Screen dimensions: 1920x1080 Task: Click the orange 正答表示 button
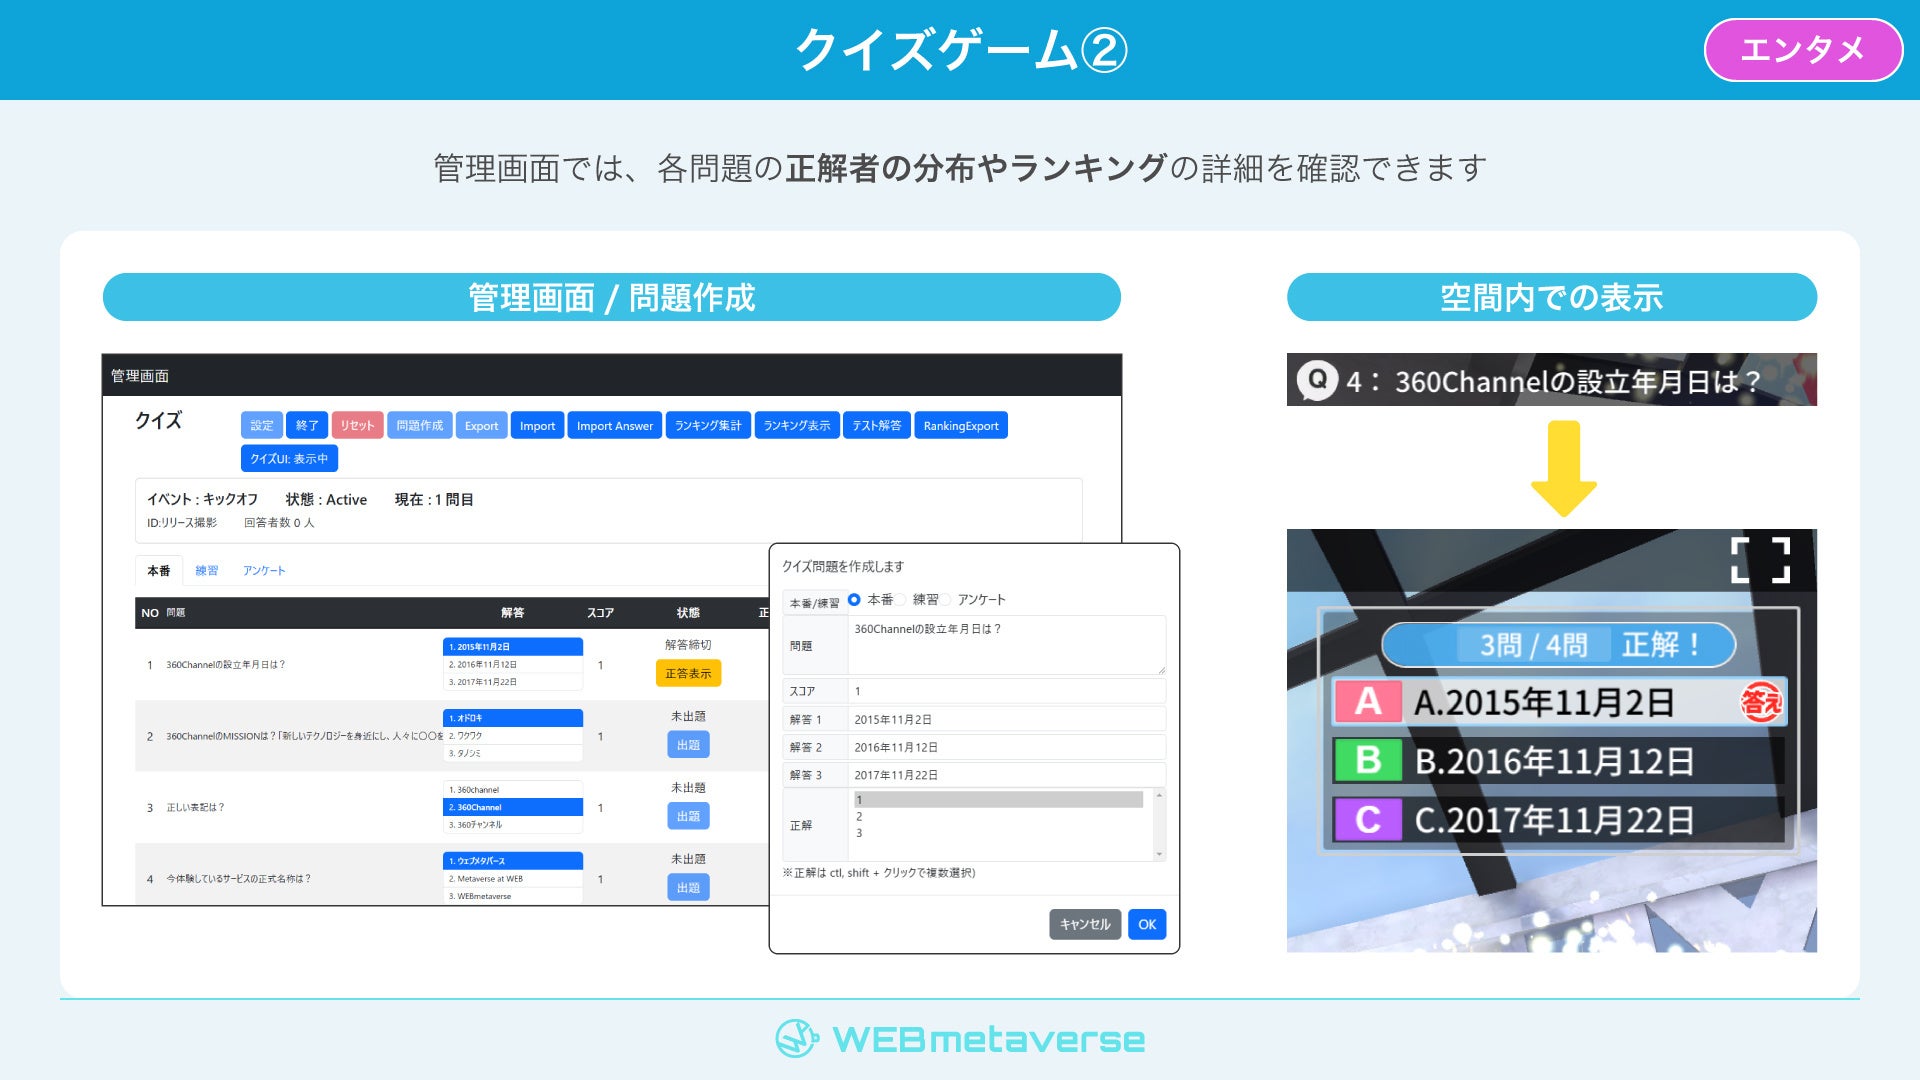pos(688,674)
